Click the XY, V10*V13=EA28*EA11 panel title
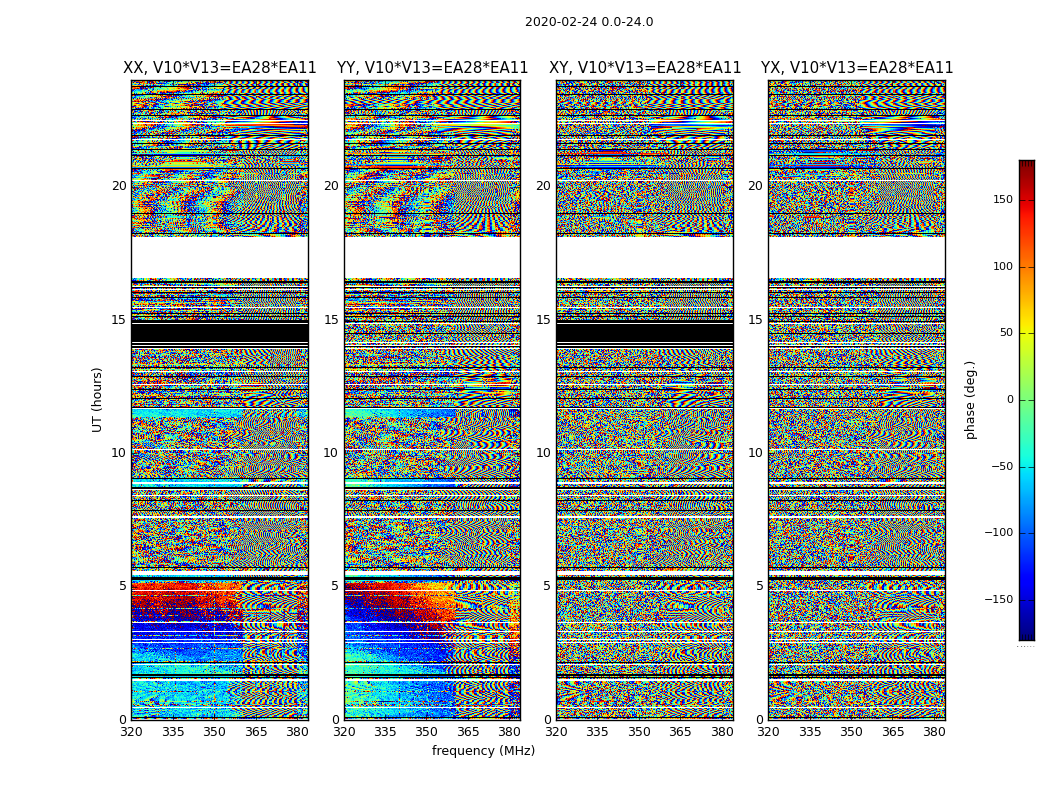The image size is (1050, 800). coord(645,68)
